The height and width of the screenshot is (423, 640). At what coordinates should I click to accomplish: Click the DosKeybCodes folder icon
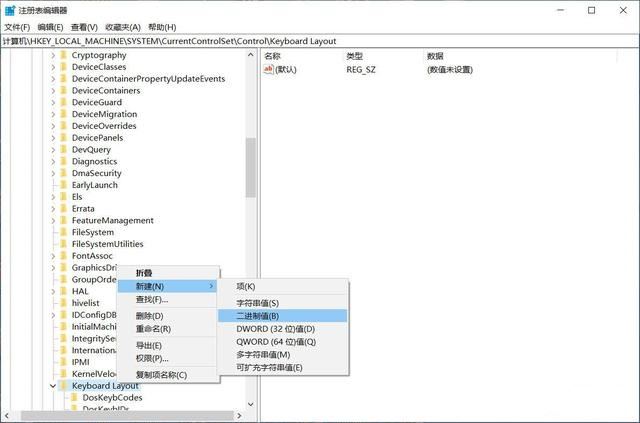[74, 397]
